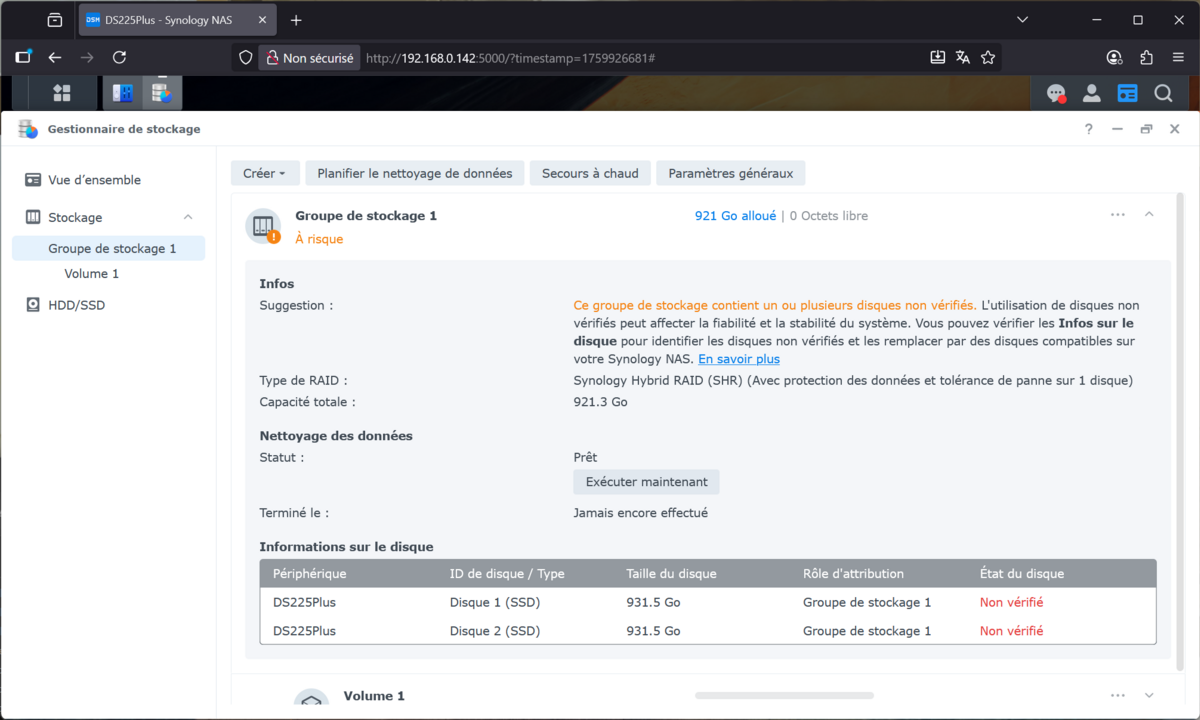Open the En savoir plus link
Image resolution: width=1200 pixels, height=720 pixels.
(739, 359)
